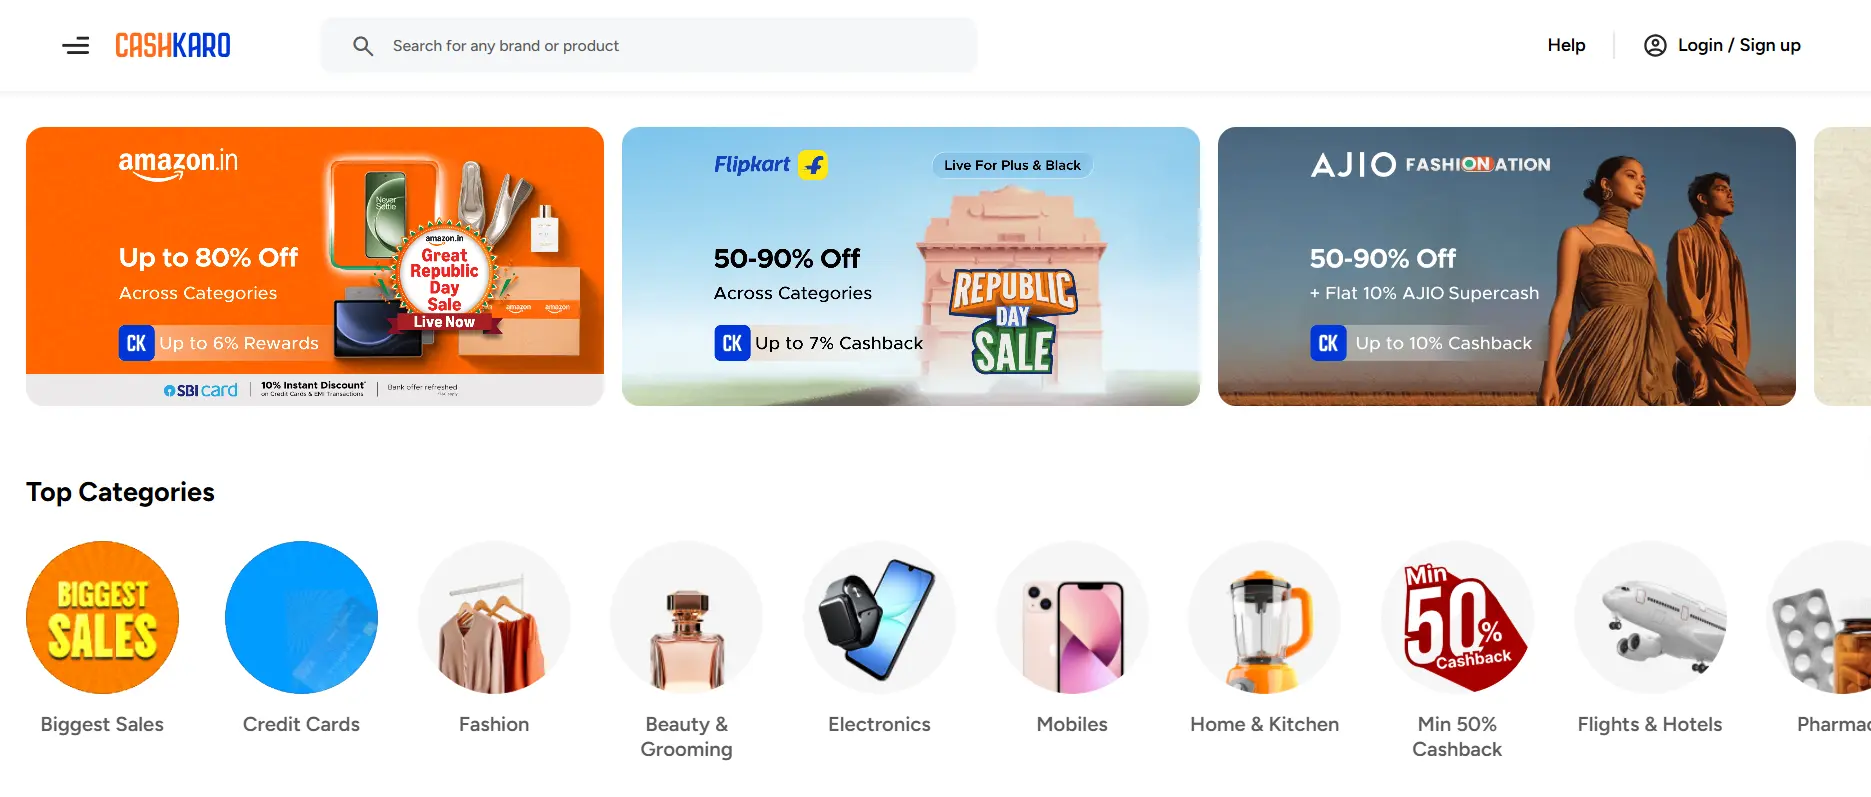Open the hamburger navigation menu
The width and height of the screenshot is (1871, 797).
76,45
